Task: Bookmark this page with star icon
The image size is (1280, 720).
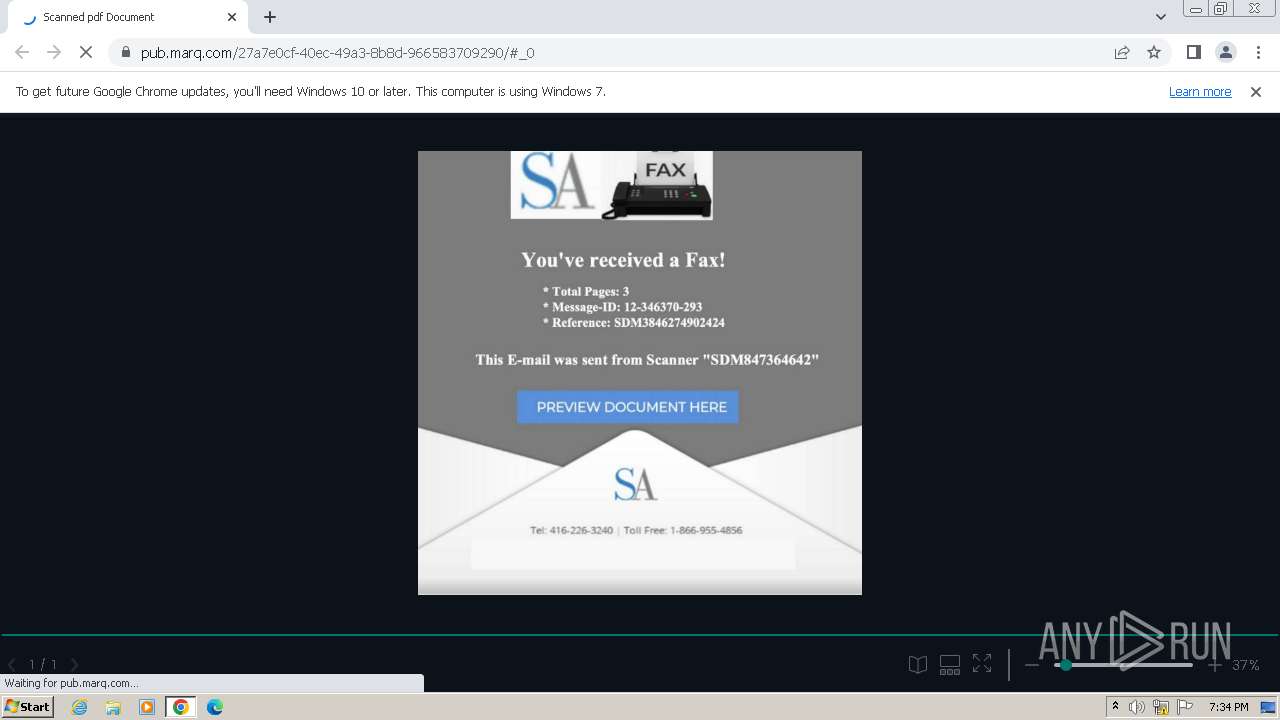Action: (x=1154, y=52)
